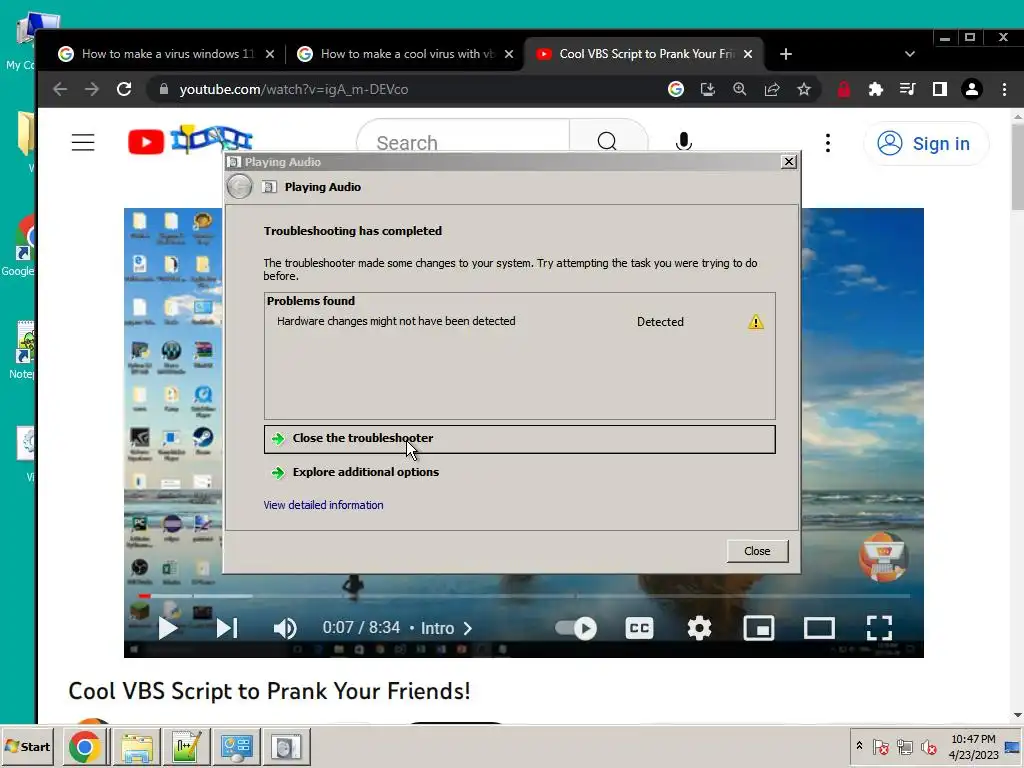Screen dimensions: 1024x768
Task: Open the red lock extension
Action: pos(844,89)
